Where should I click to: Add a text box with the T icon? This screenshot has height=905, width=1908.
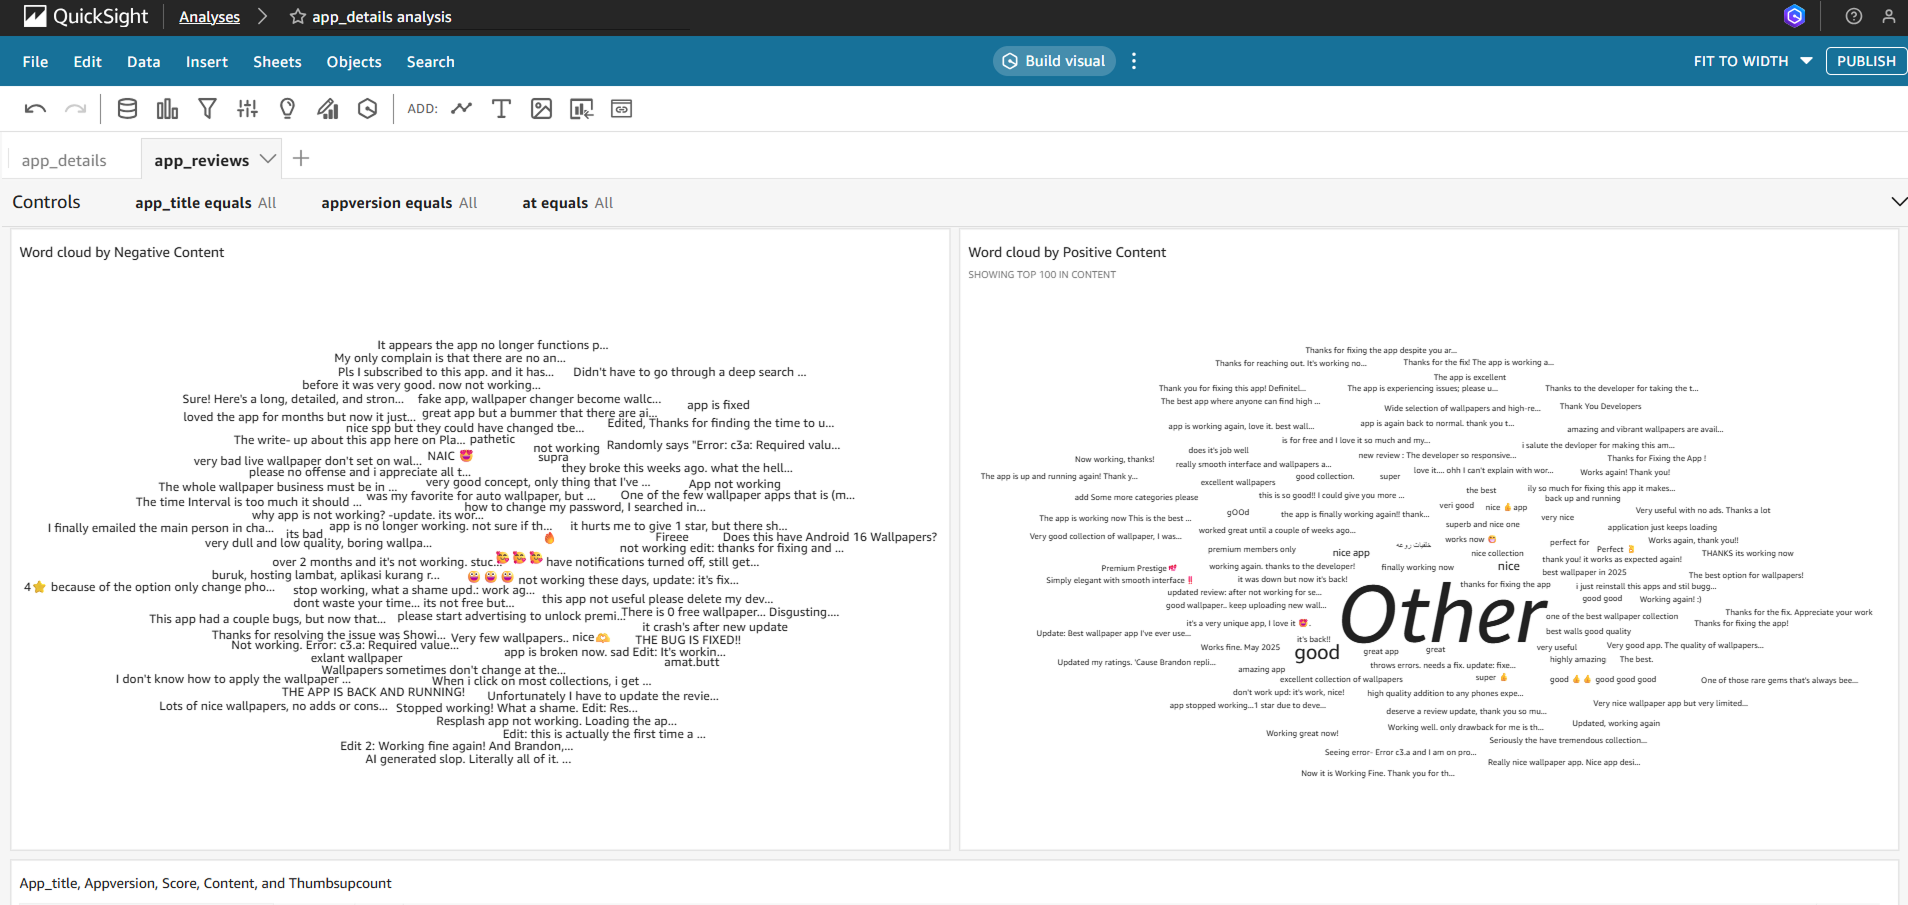501,109
